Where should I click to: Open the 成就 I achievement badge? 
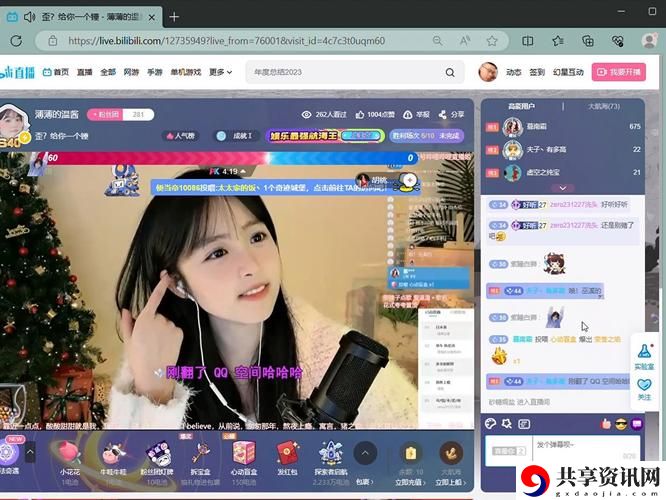[236, 136]
